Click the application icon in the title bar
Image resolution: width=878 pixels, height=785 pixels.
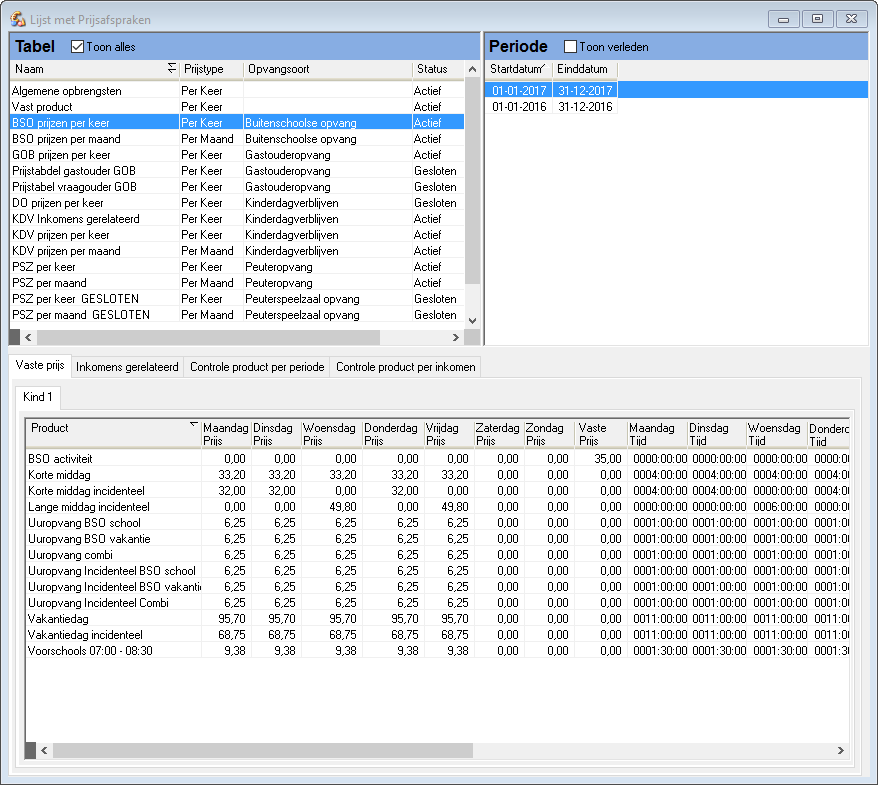(18, 19)
